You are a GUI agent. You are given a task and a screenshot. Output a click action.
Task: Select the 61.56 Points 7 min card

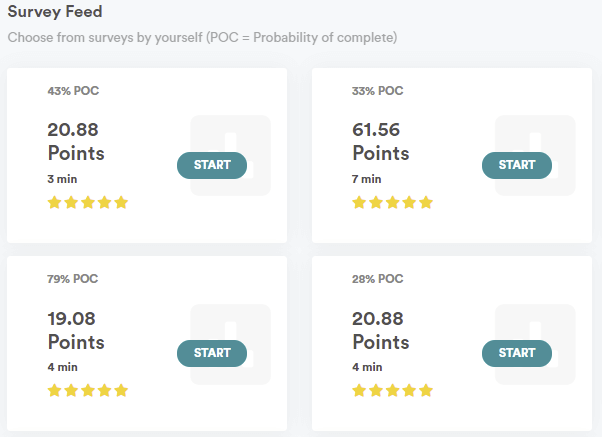[452, 156]
